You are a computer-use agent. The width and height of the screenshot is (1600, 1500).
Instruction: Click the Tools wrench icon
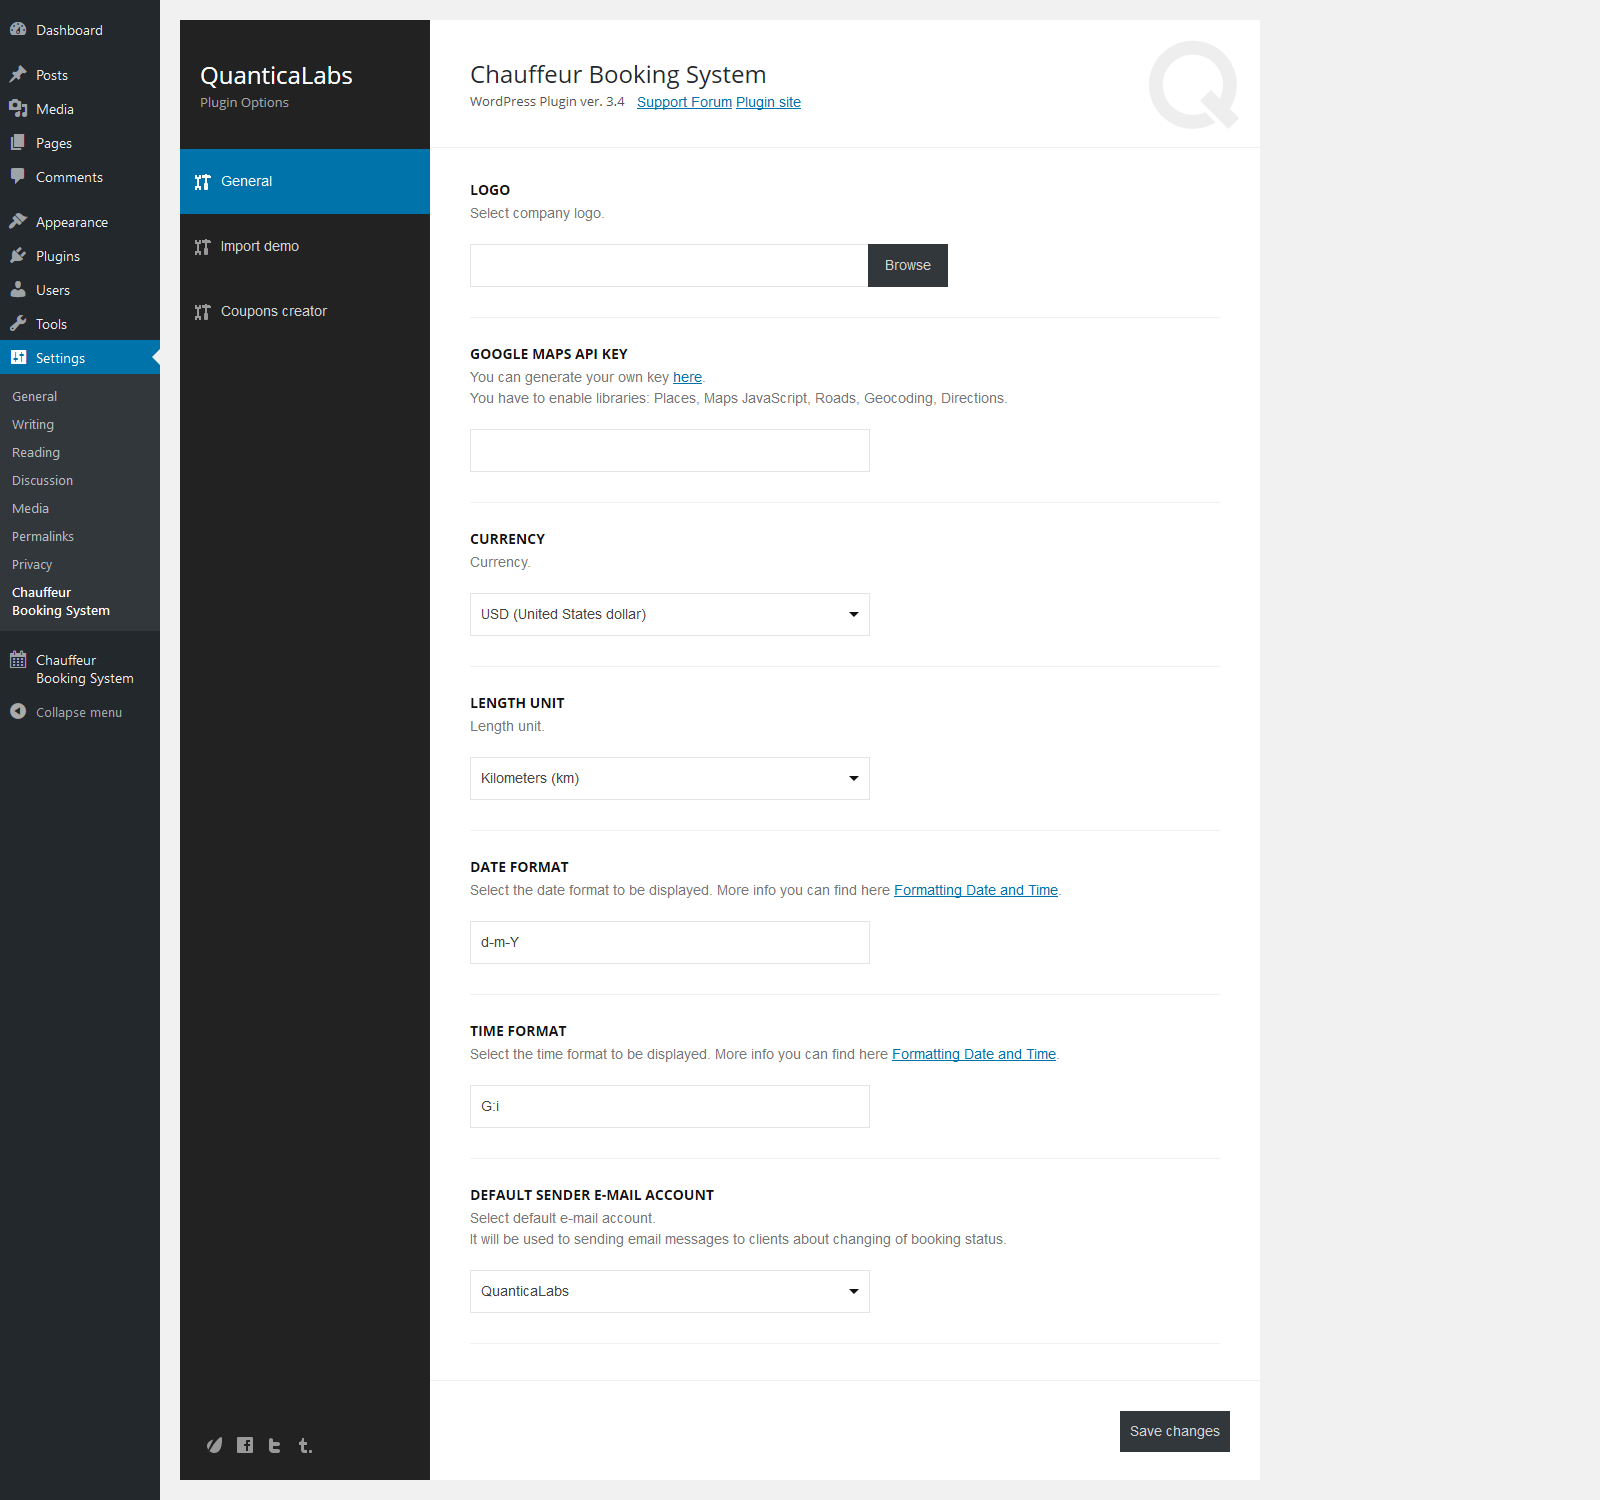point(18,323)
